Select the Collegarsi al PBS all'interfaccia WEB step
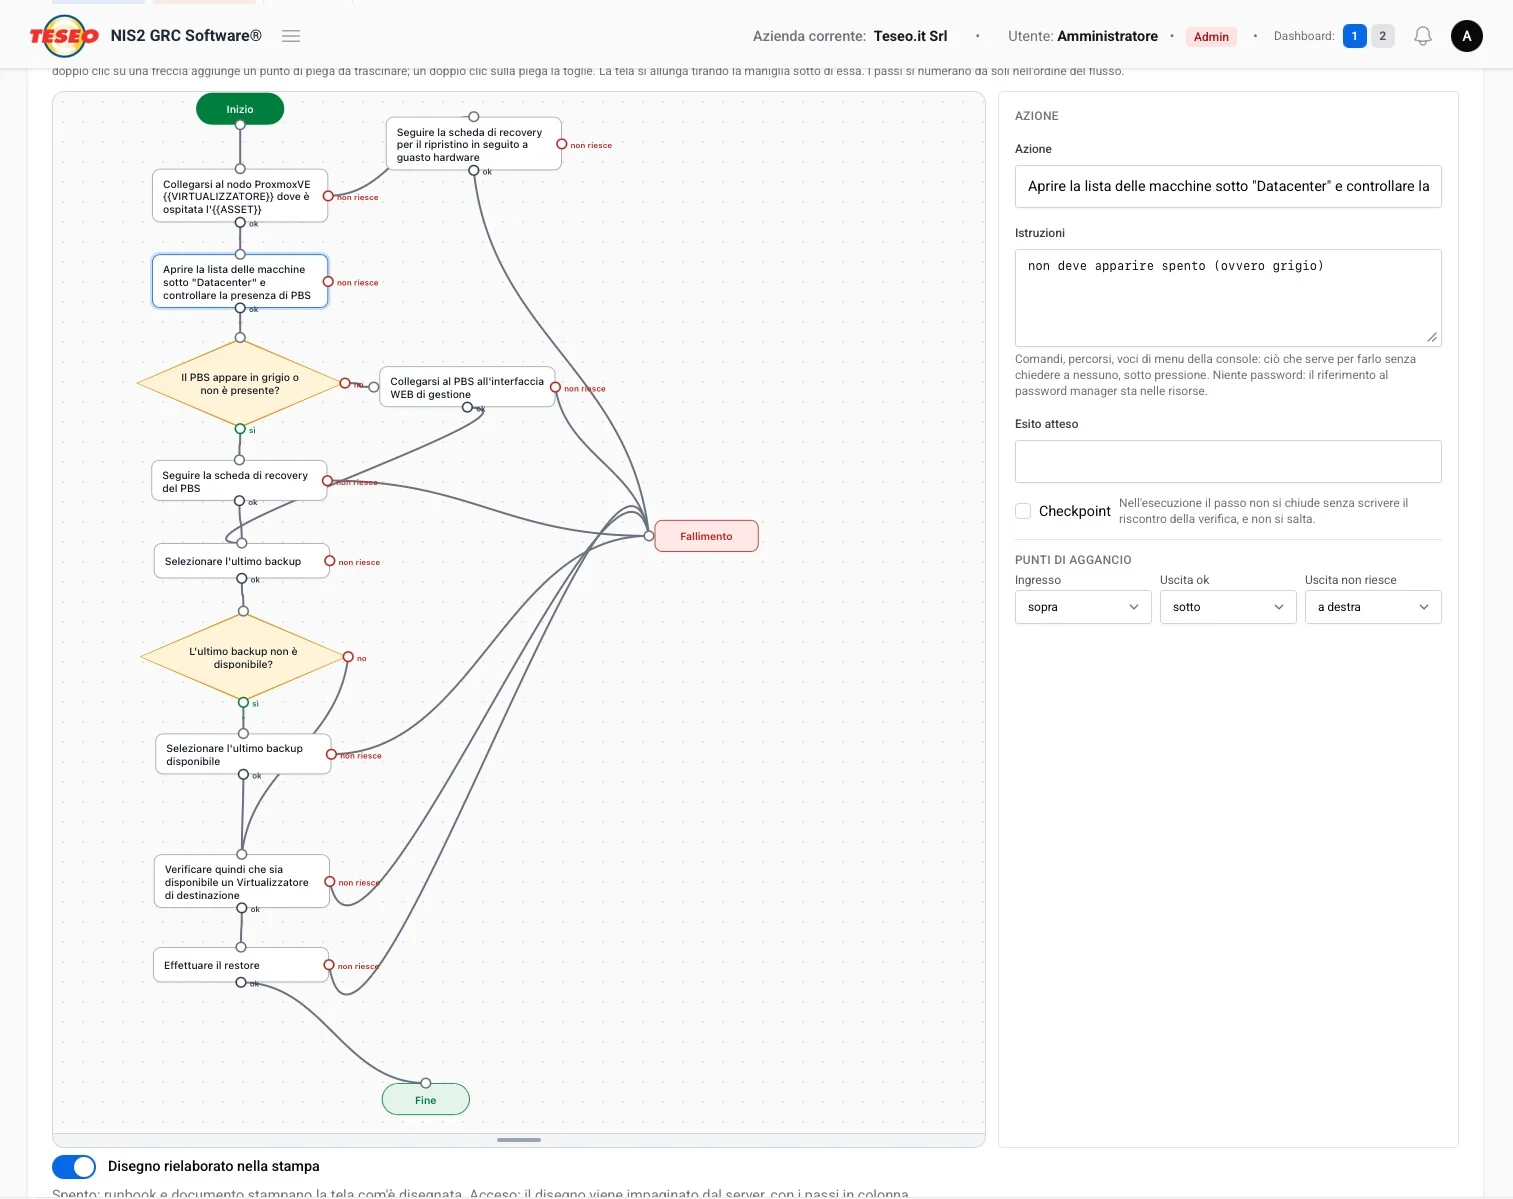1513x1199 pixels. (467, 387)
